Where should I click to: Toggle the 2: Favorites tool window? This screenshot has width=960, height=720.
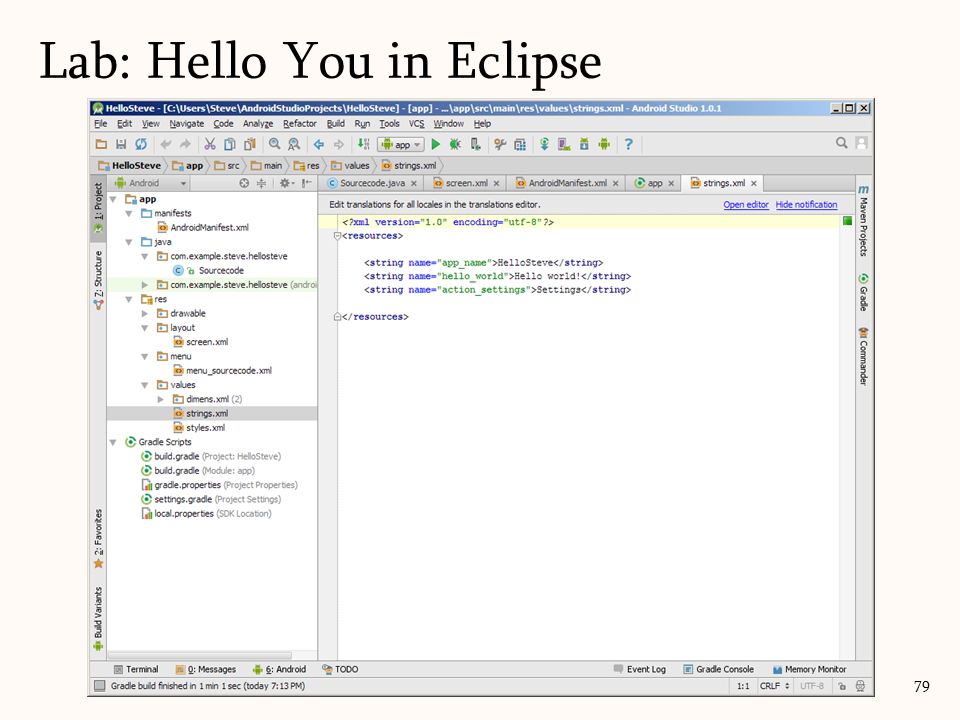(98, 539)
